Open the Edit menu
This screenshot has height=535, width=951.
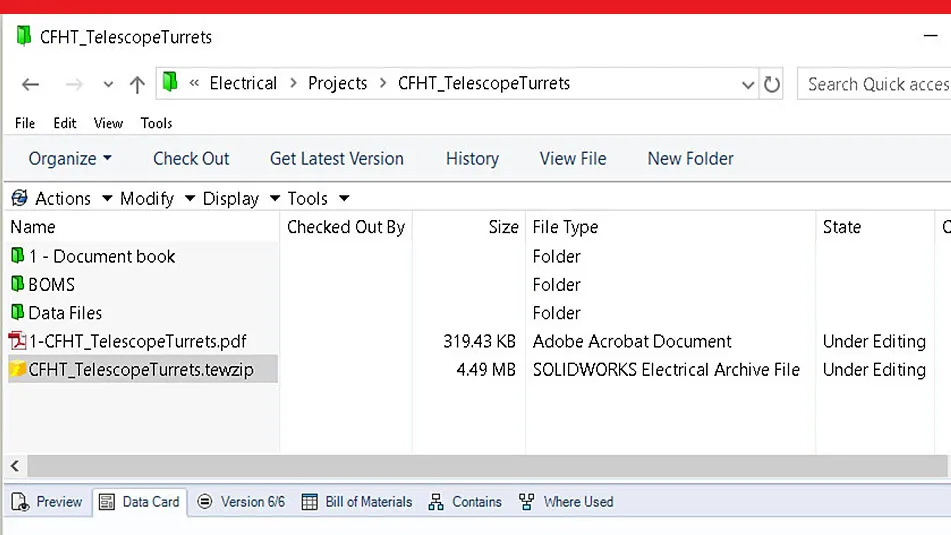tap(64, 123)
